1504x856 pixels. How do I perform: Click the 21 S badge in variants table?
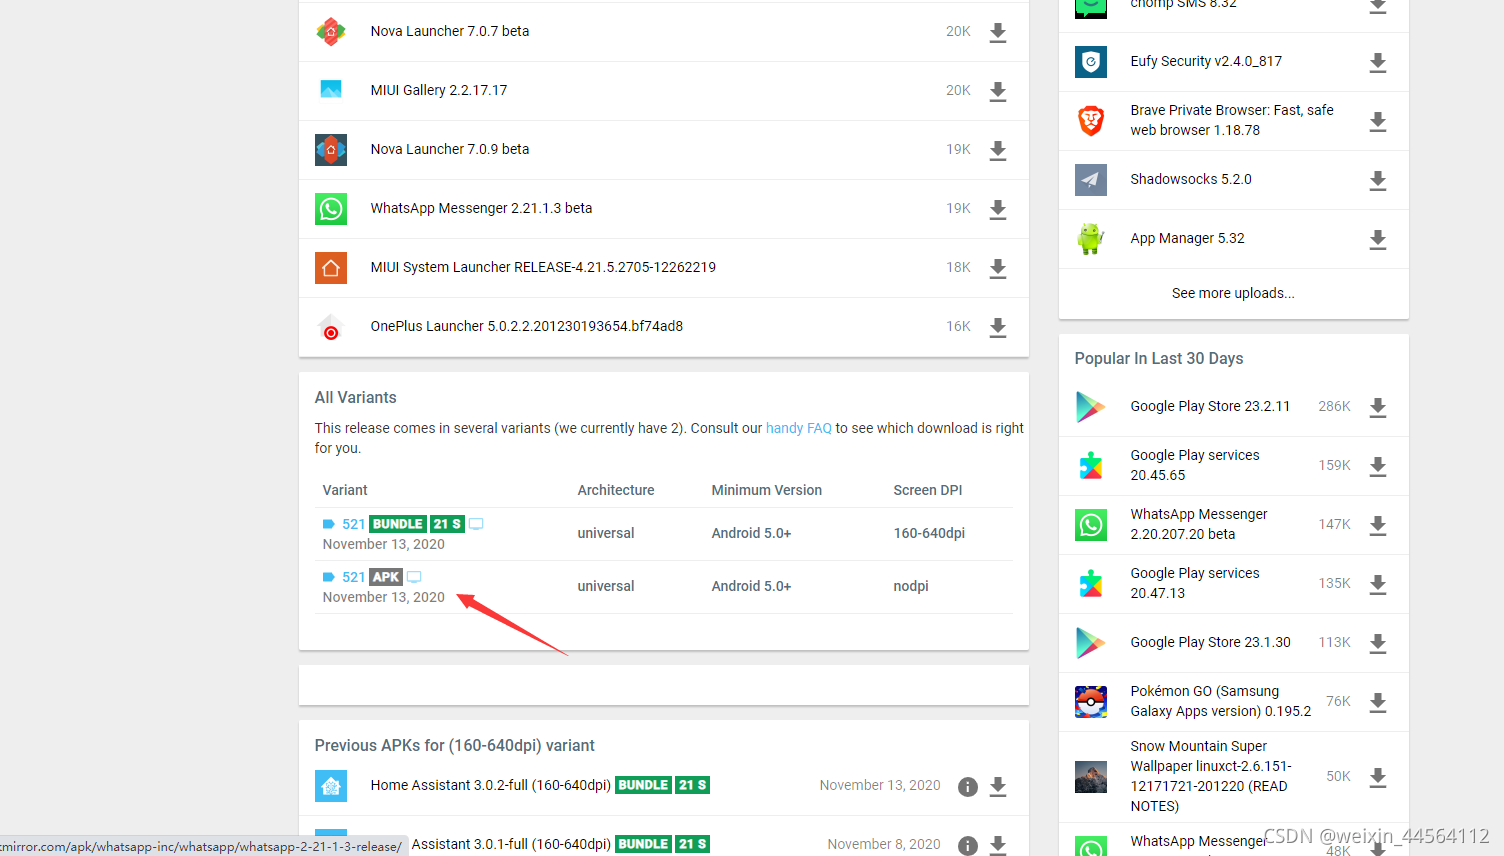coord(447,524)
